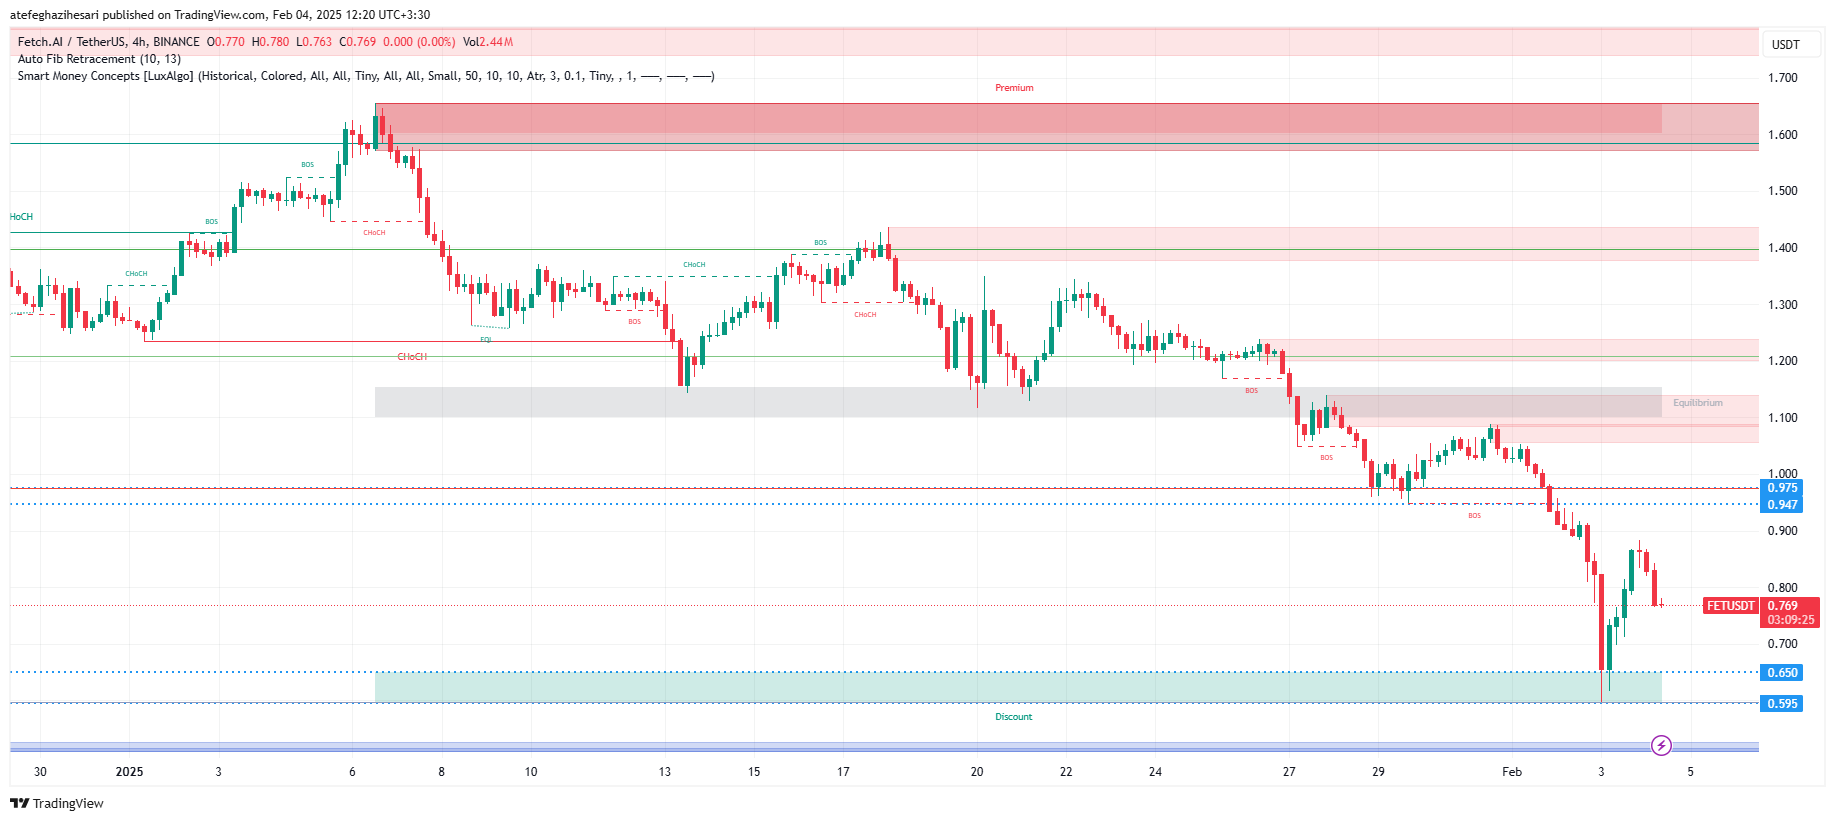Click the 0.650 price level label
The width and height of the screenshot is (1835, 821).
tap(1782, 673)
